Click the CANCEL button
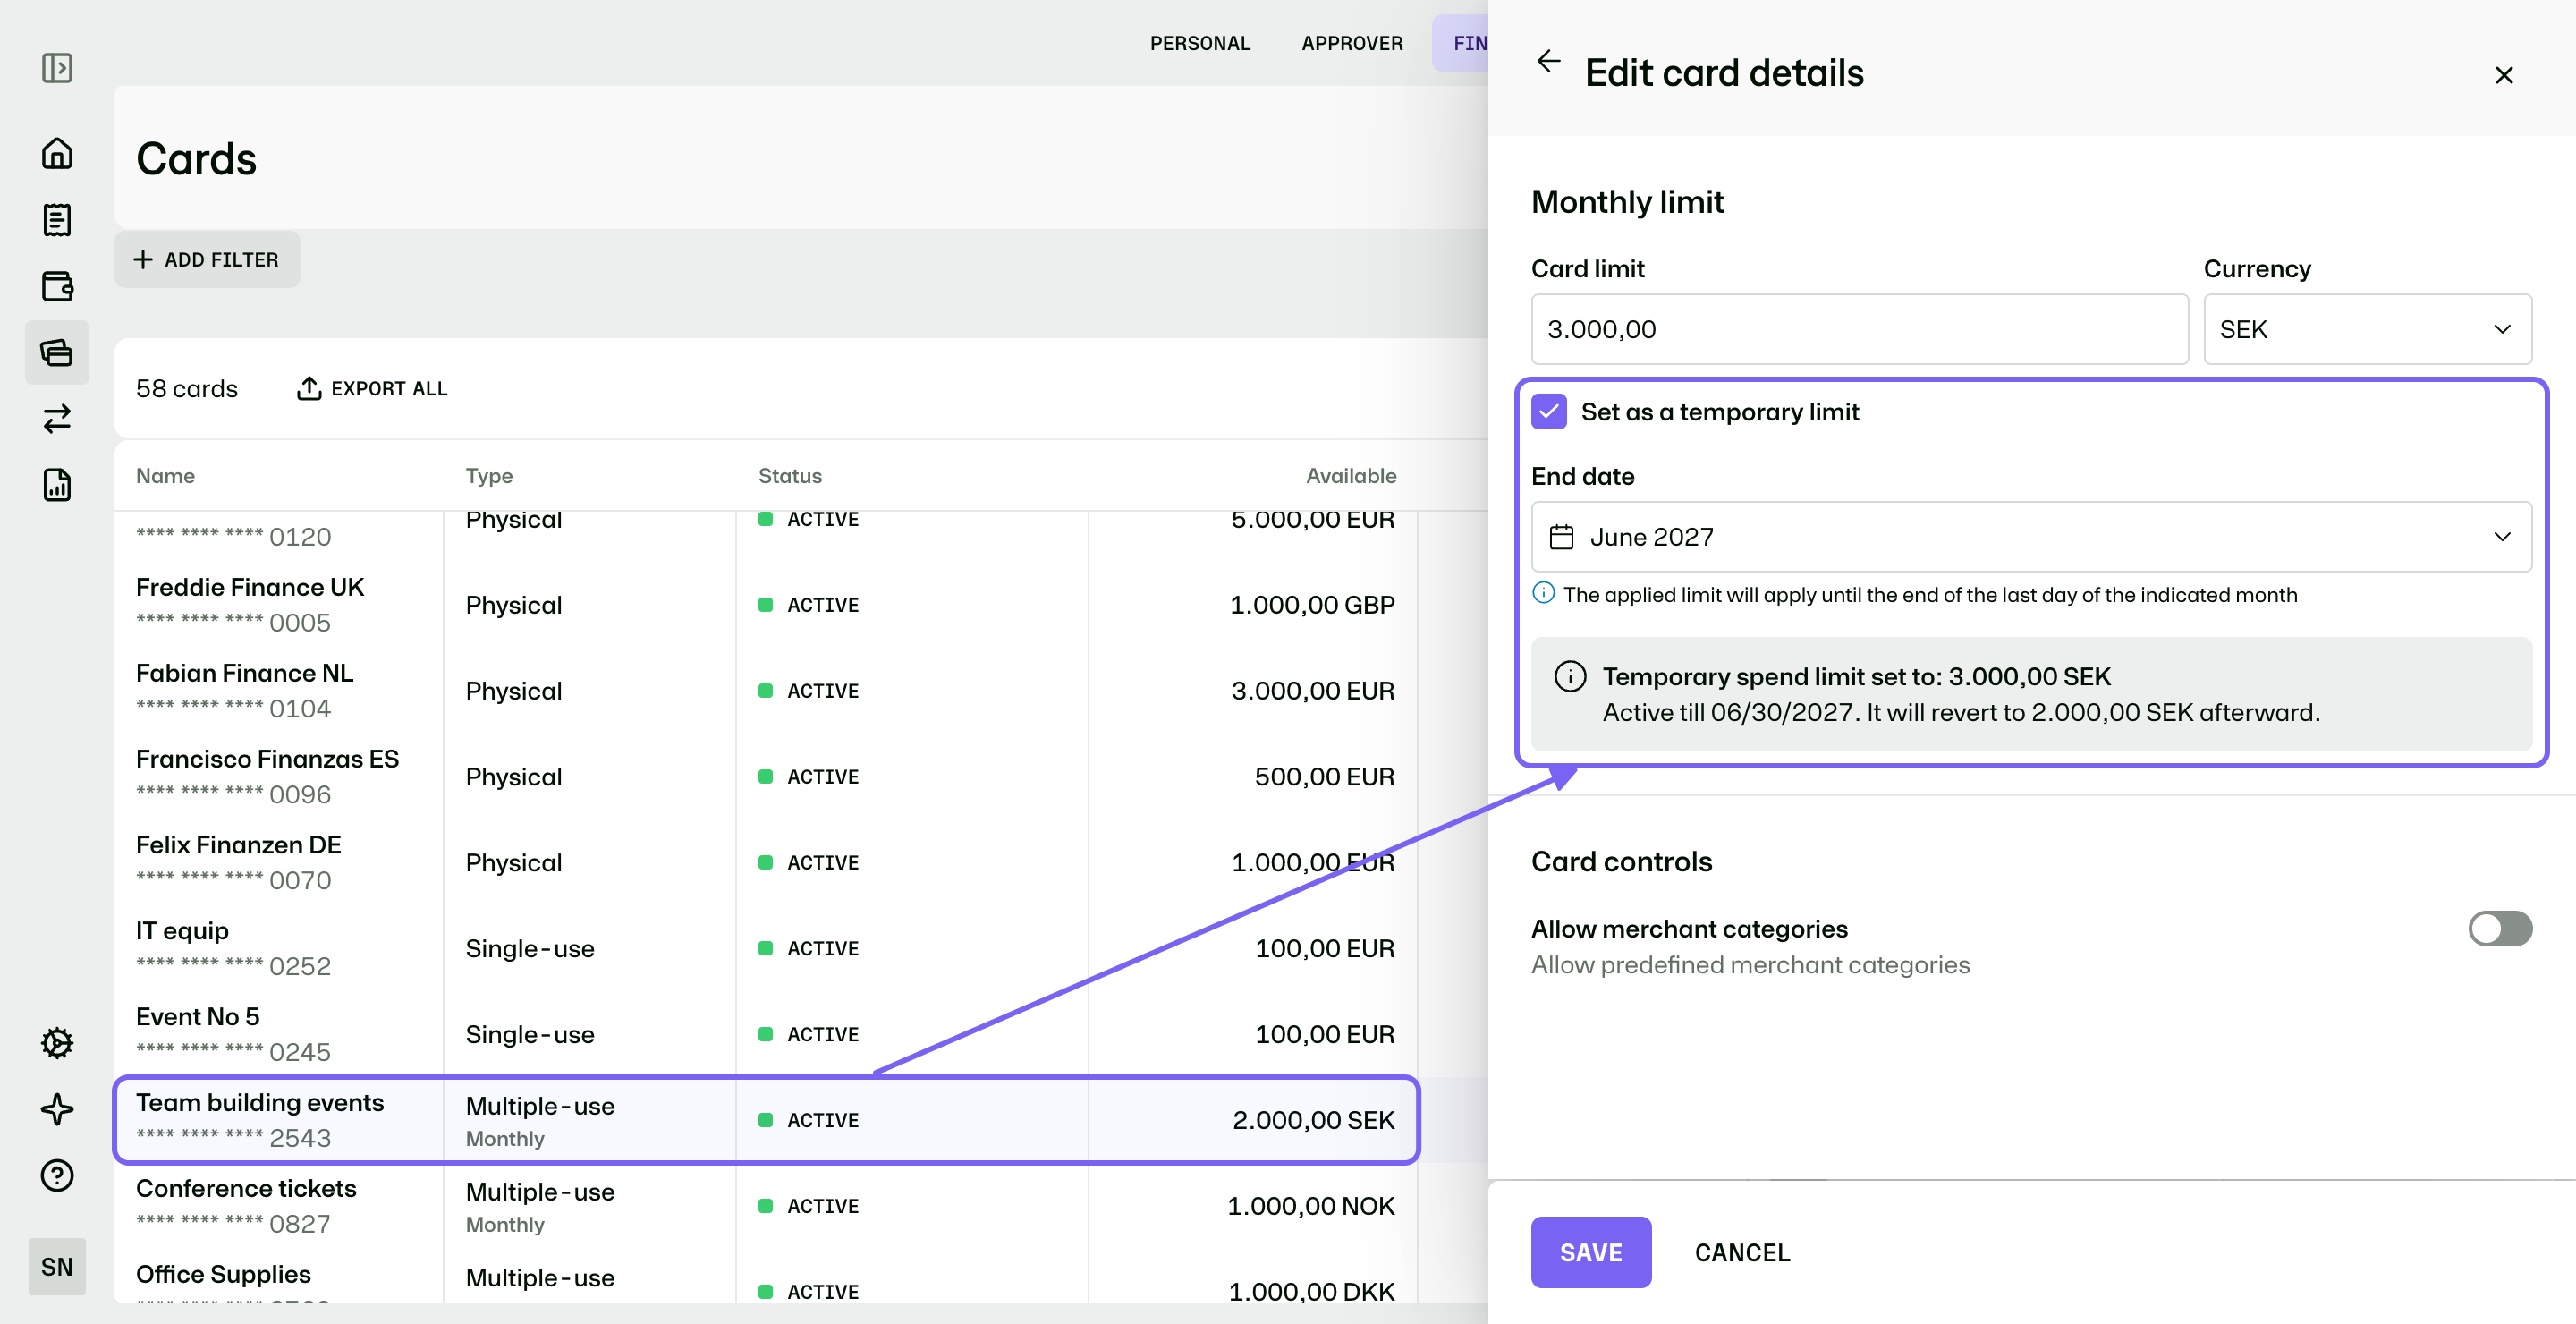Viewport: 2576px width, 1324px height. (1742, 1251)
